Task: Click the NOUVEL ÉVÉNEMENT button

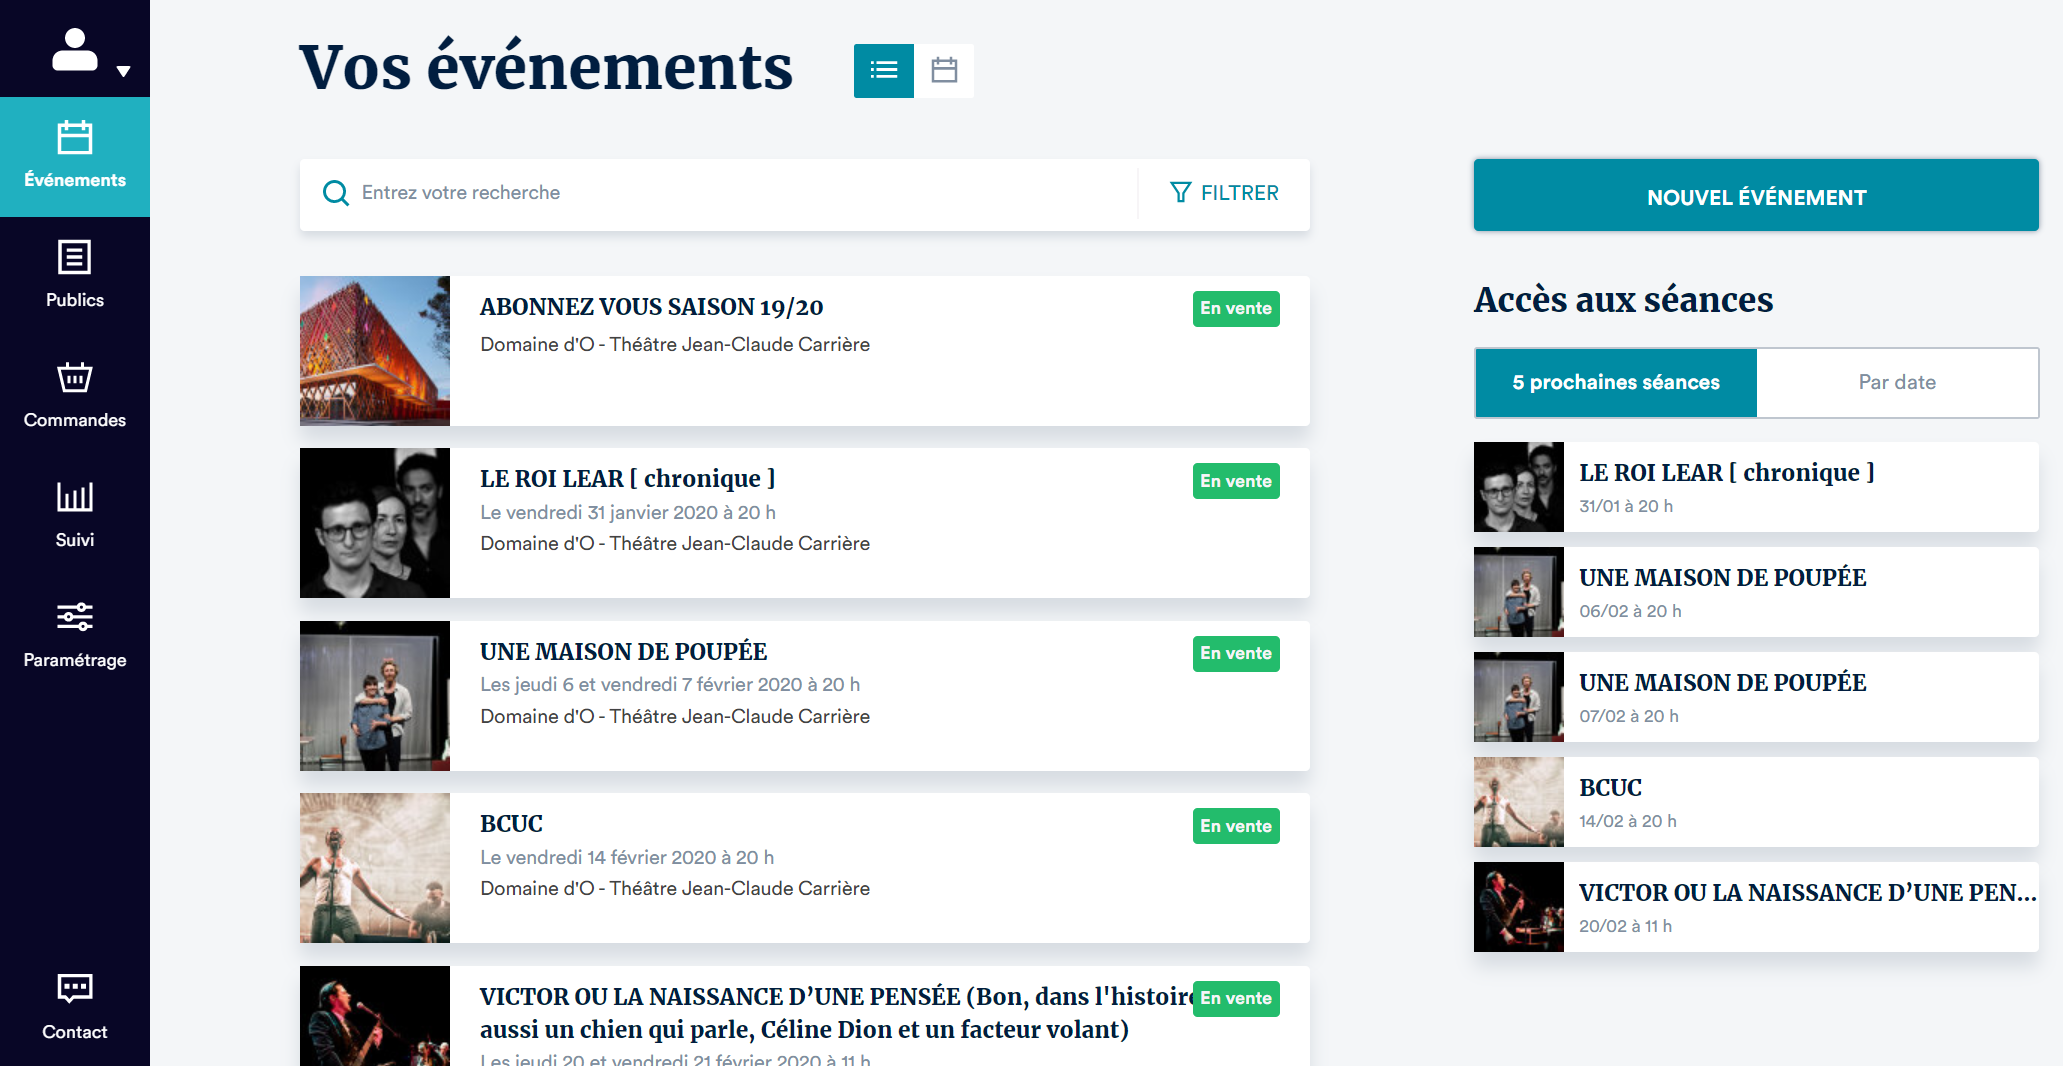Action: point(1755,197)
